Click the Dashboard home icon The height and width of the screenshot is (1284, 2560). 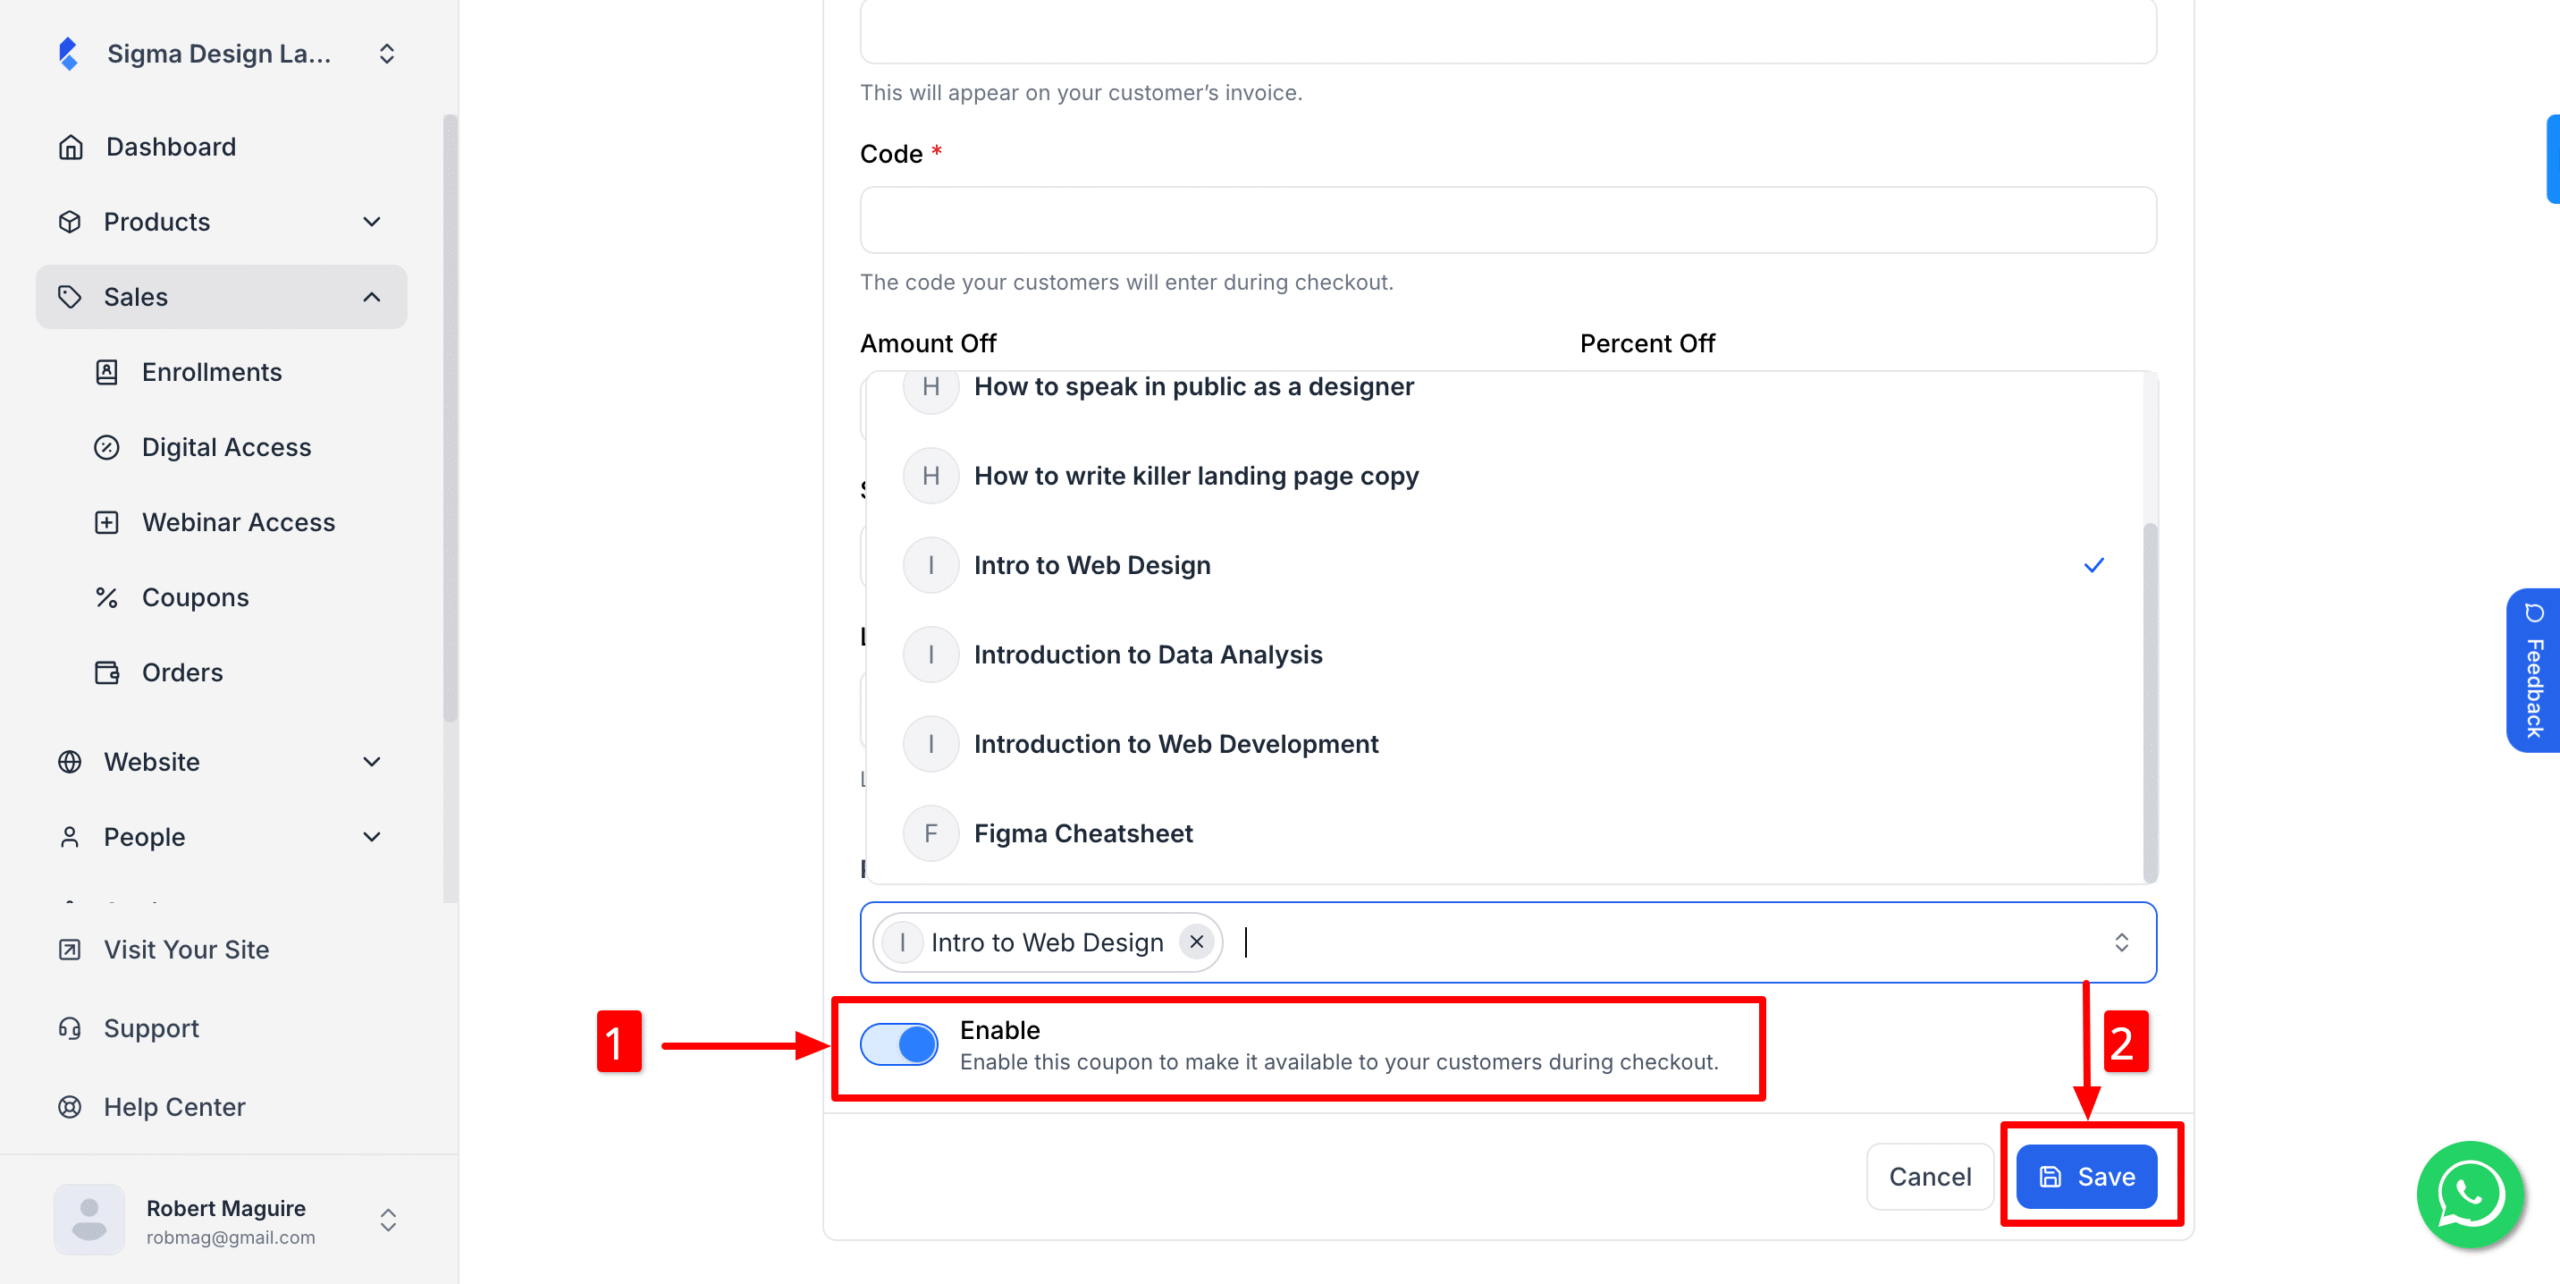pos(70,147)
